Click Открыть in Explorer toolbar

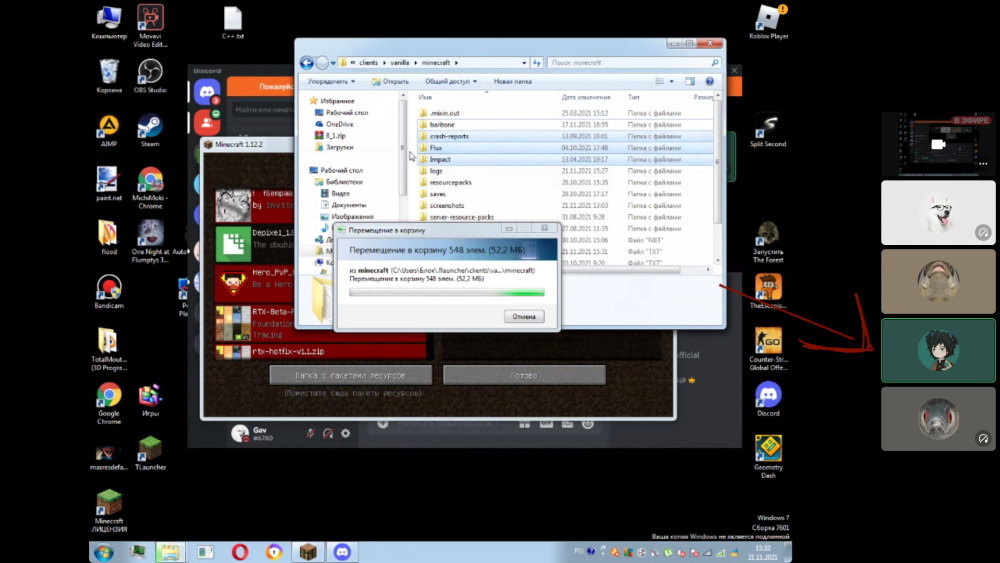(x=390, y=82)
